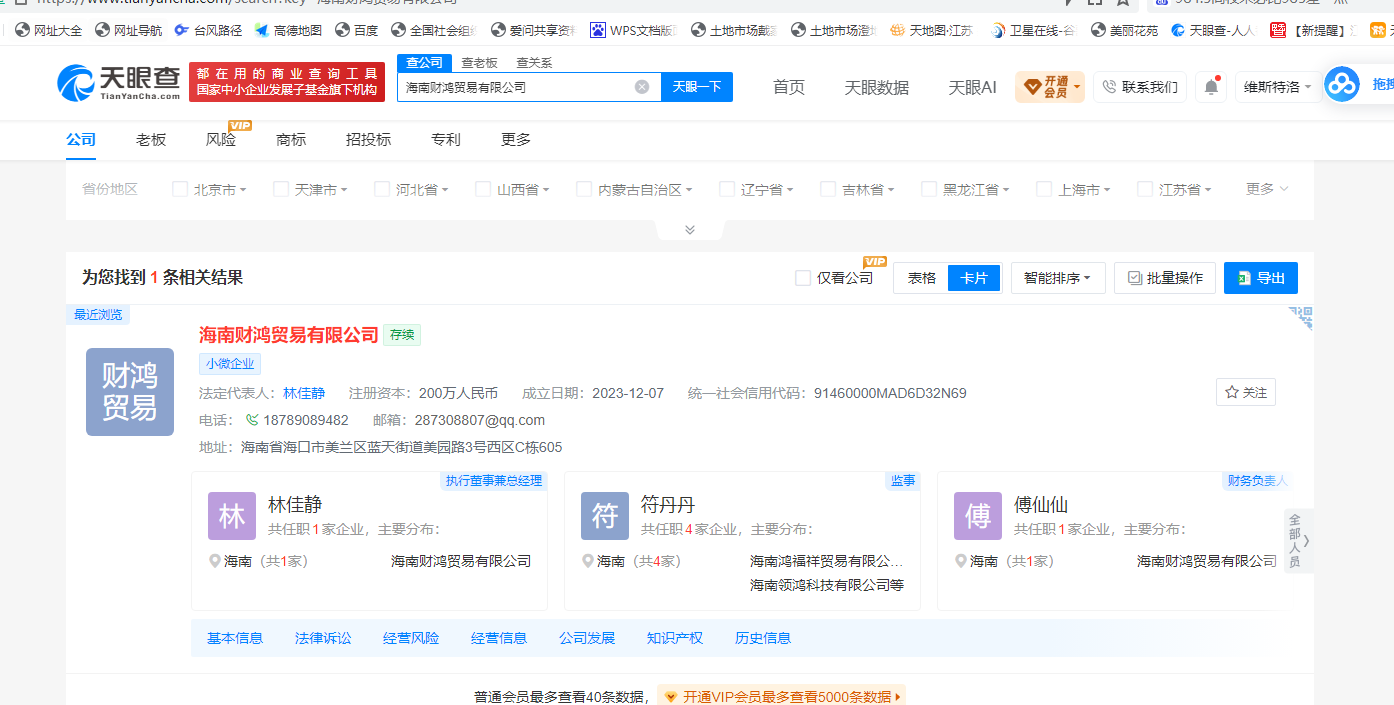Image resolution: width=1394 pixels, height=705 pixels.
Task: Click the 傅 avatar on 傅仙仙 card
Action: 978,516
